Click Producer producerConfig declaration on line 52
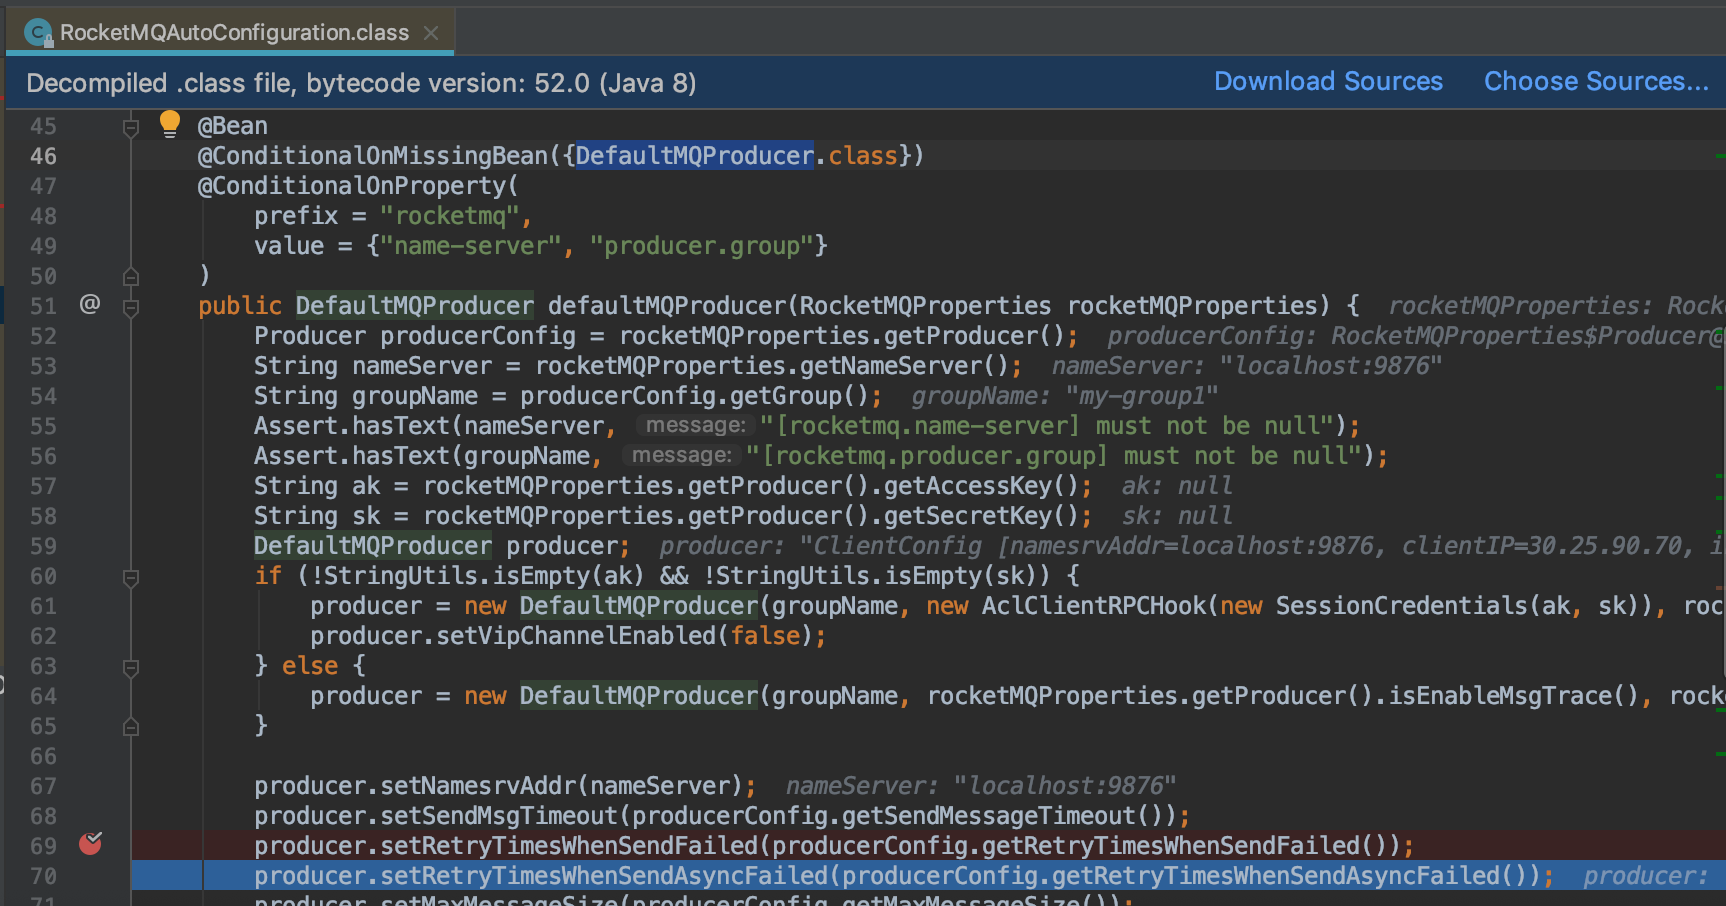Viewport: 1726px width, 906px height. click(x=415, y=336)
